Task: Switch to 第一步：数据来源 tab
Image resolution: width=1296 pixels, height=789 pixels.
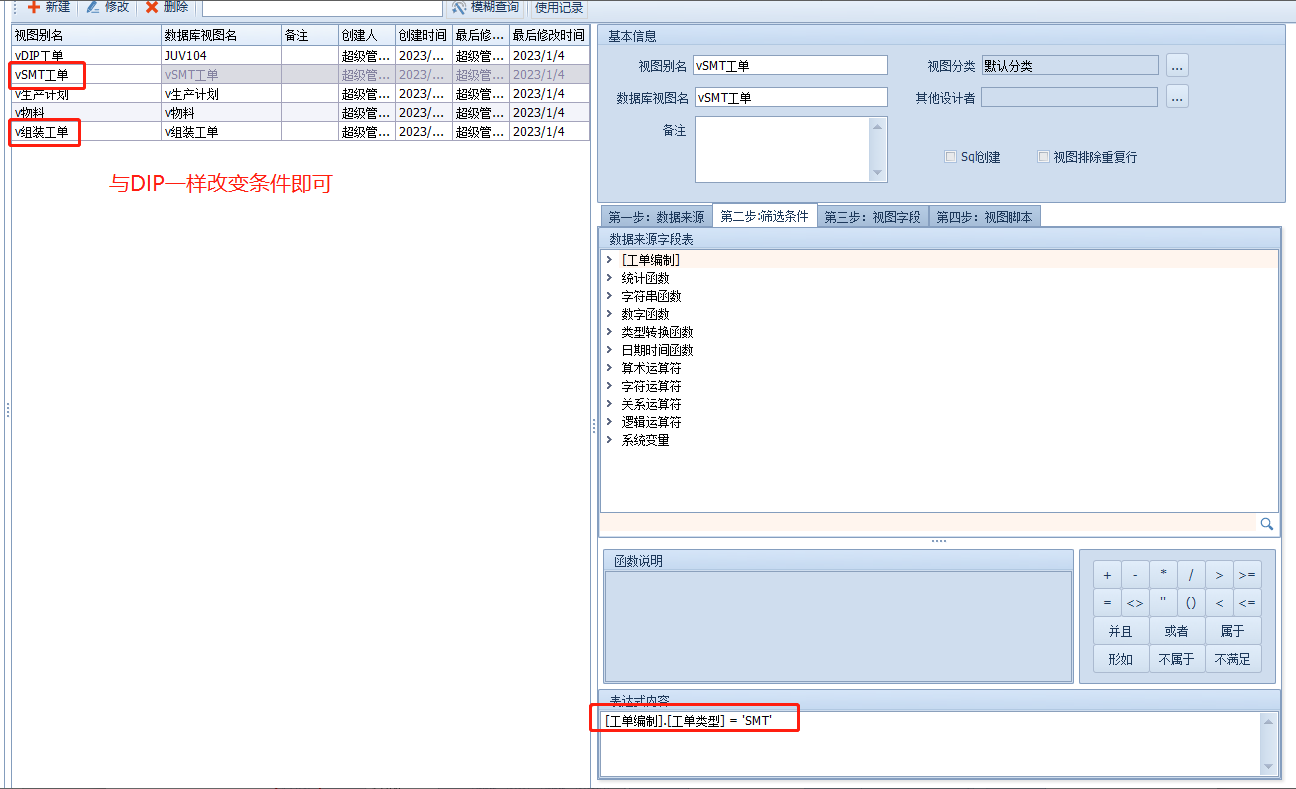Action: pyautogui.click(x=656, y=217)
